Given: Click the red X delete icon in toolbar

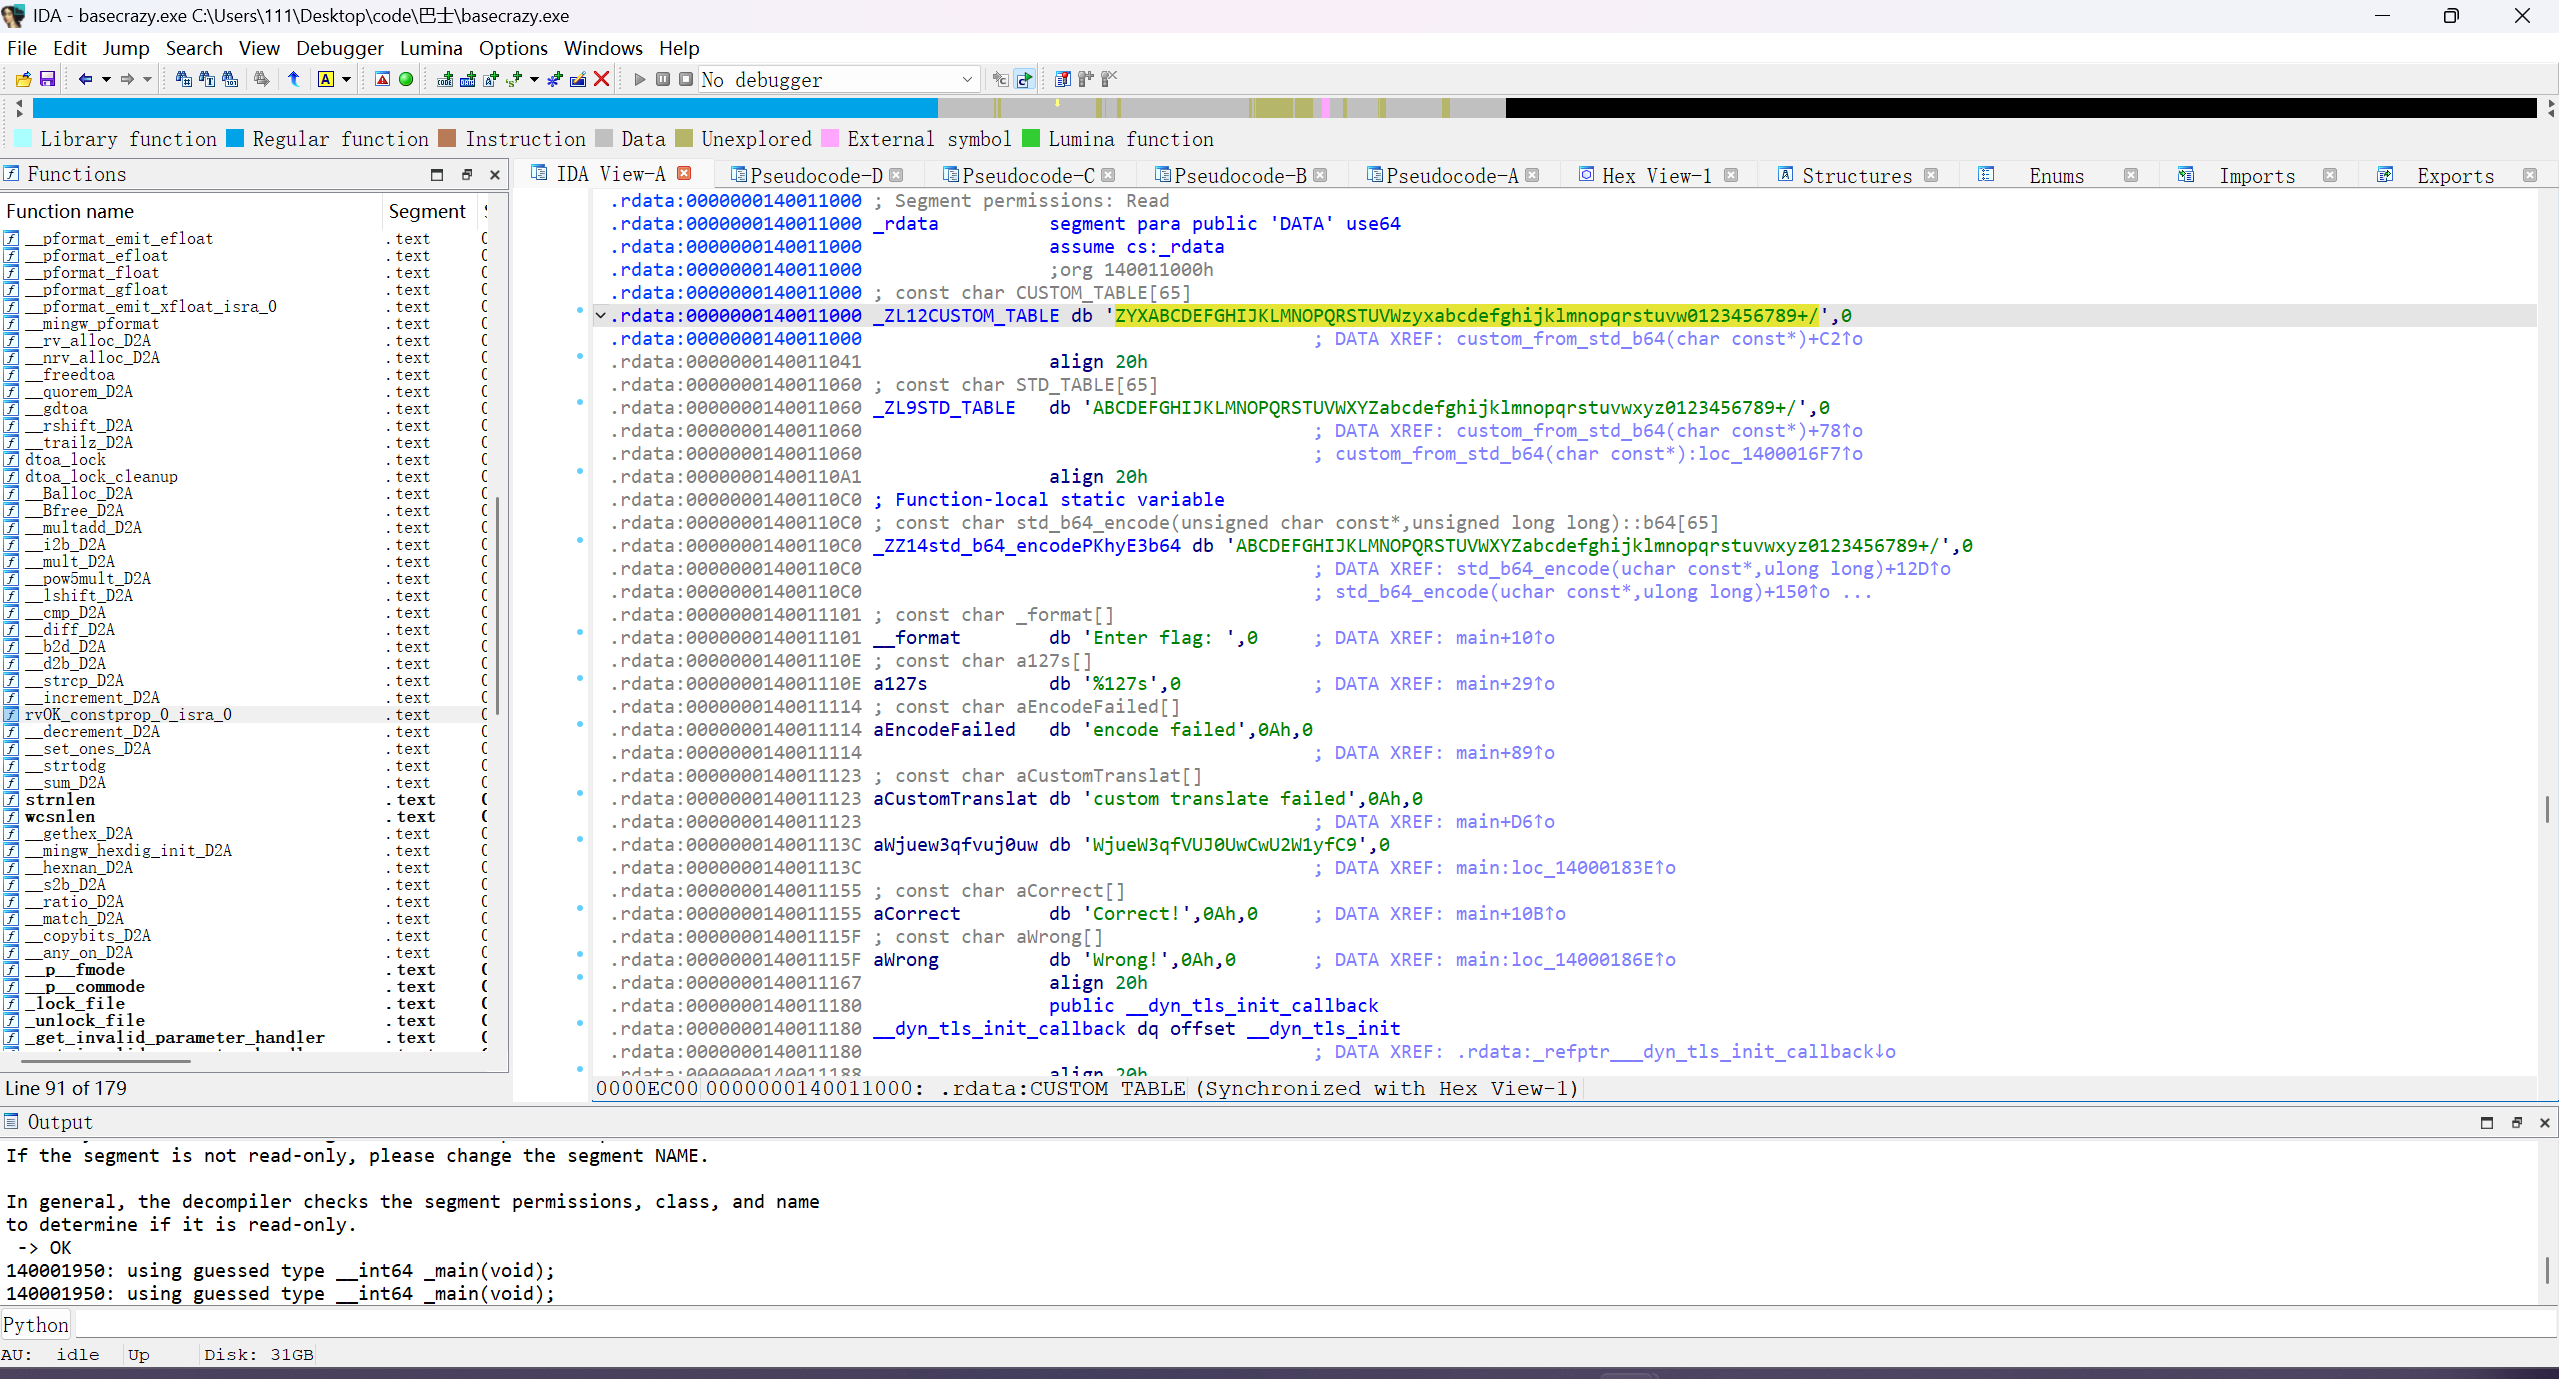Looking at the screenshot, I should 601,79.
